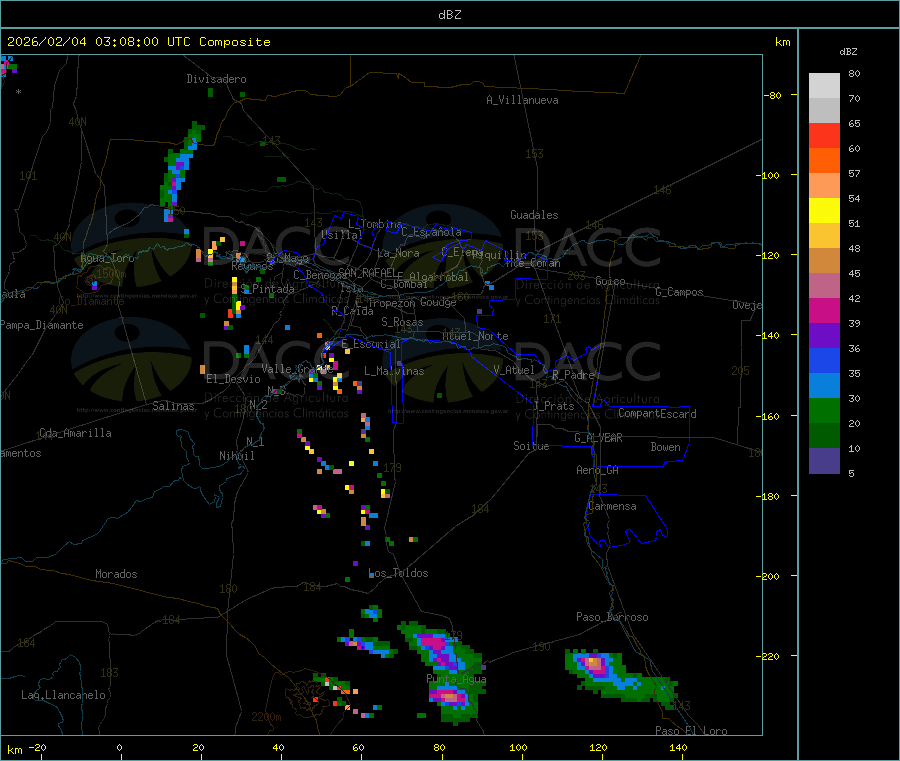
Task: Click the G_ALVEAR map label
Action: pyautogui.click(x=598, y=438)
